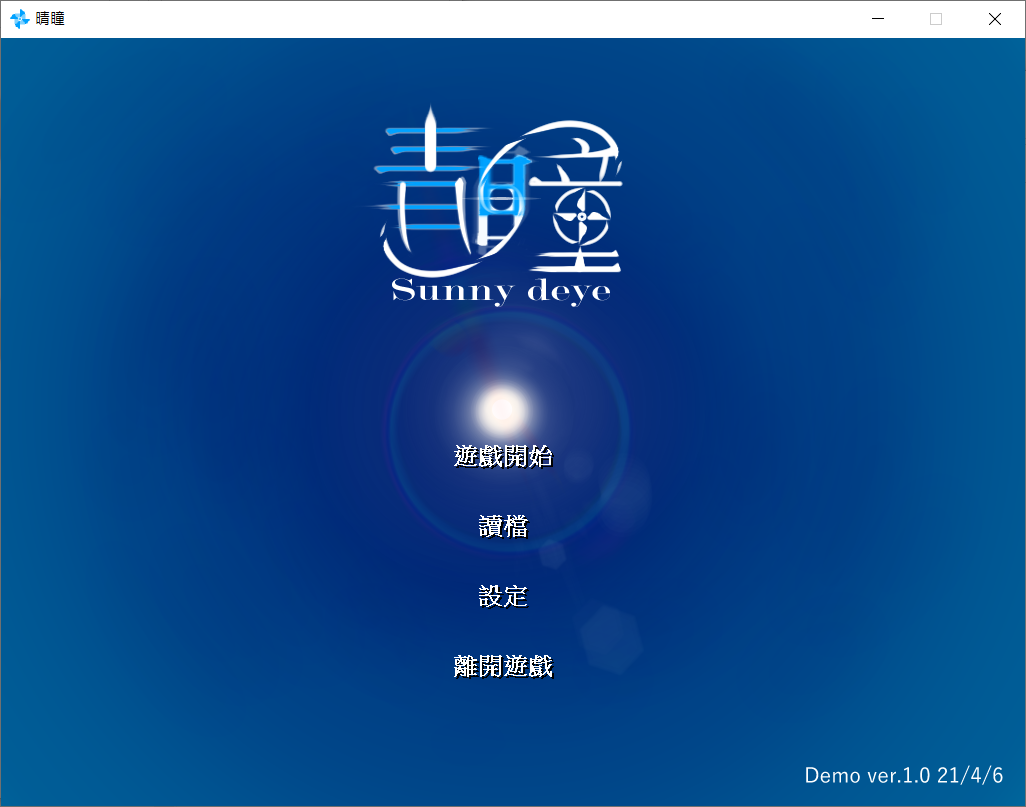1026x807 pixels.
Task: Start the game with 遊戲開始
Action: [x=503, y=457]
